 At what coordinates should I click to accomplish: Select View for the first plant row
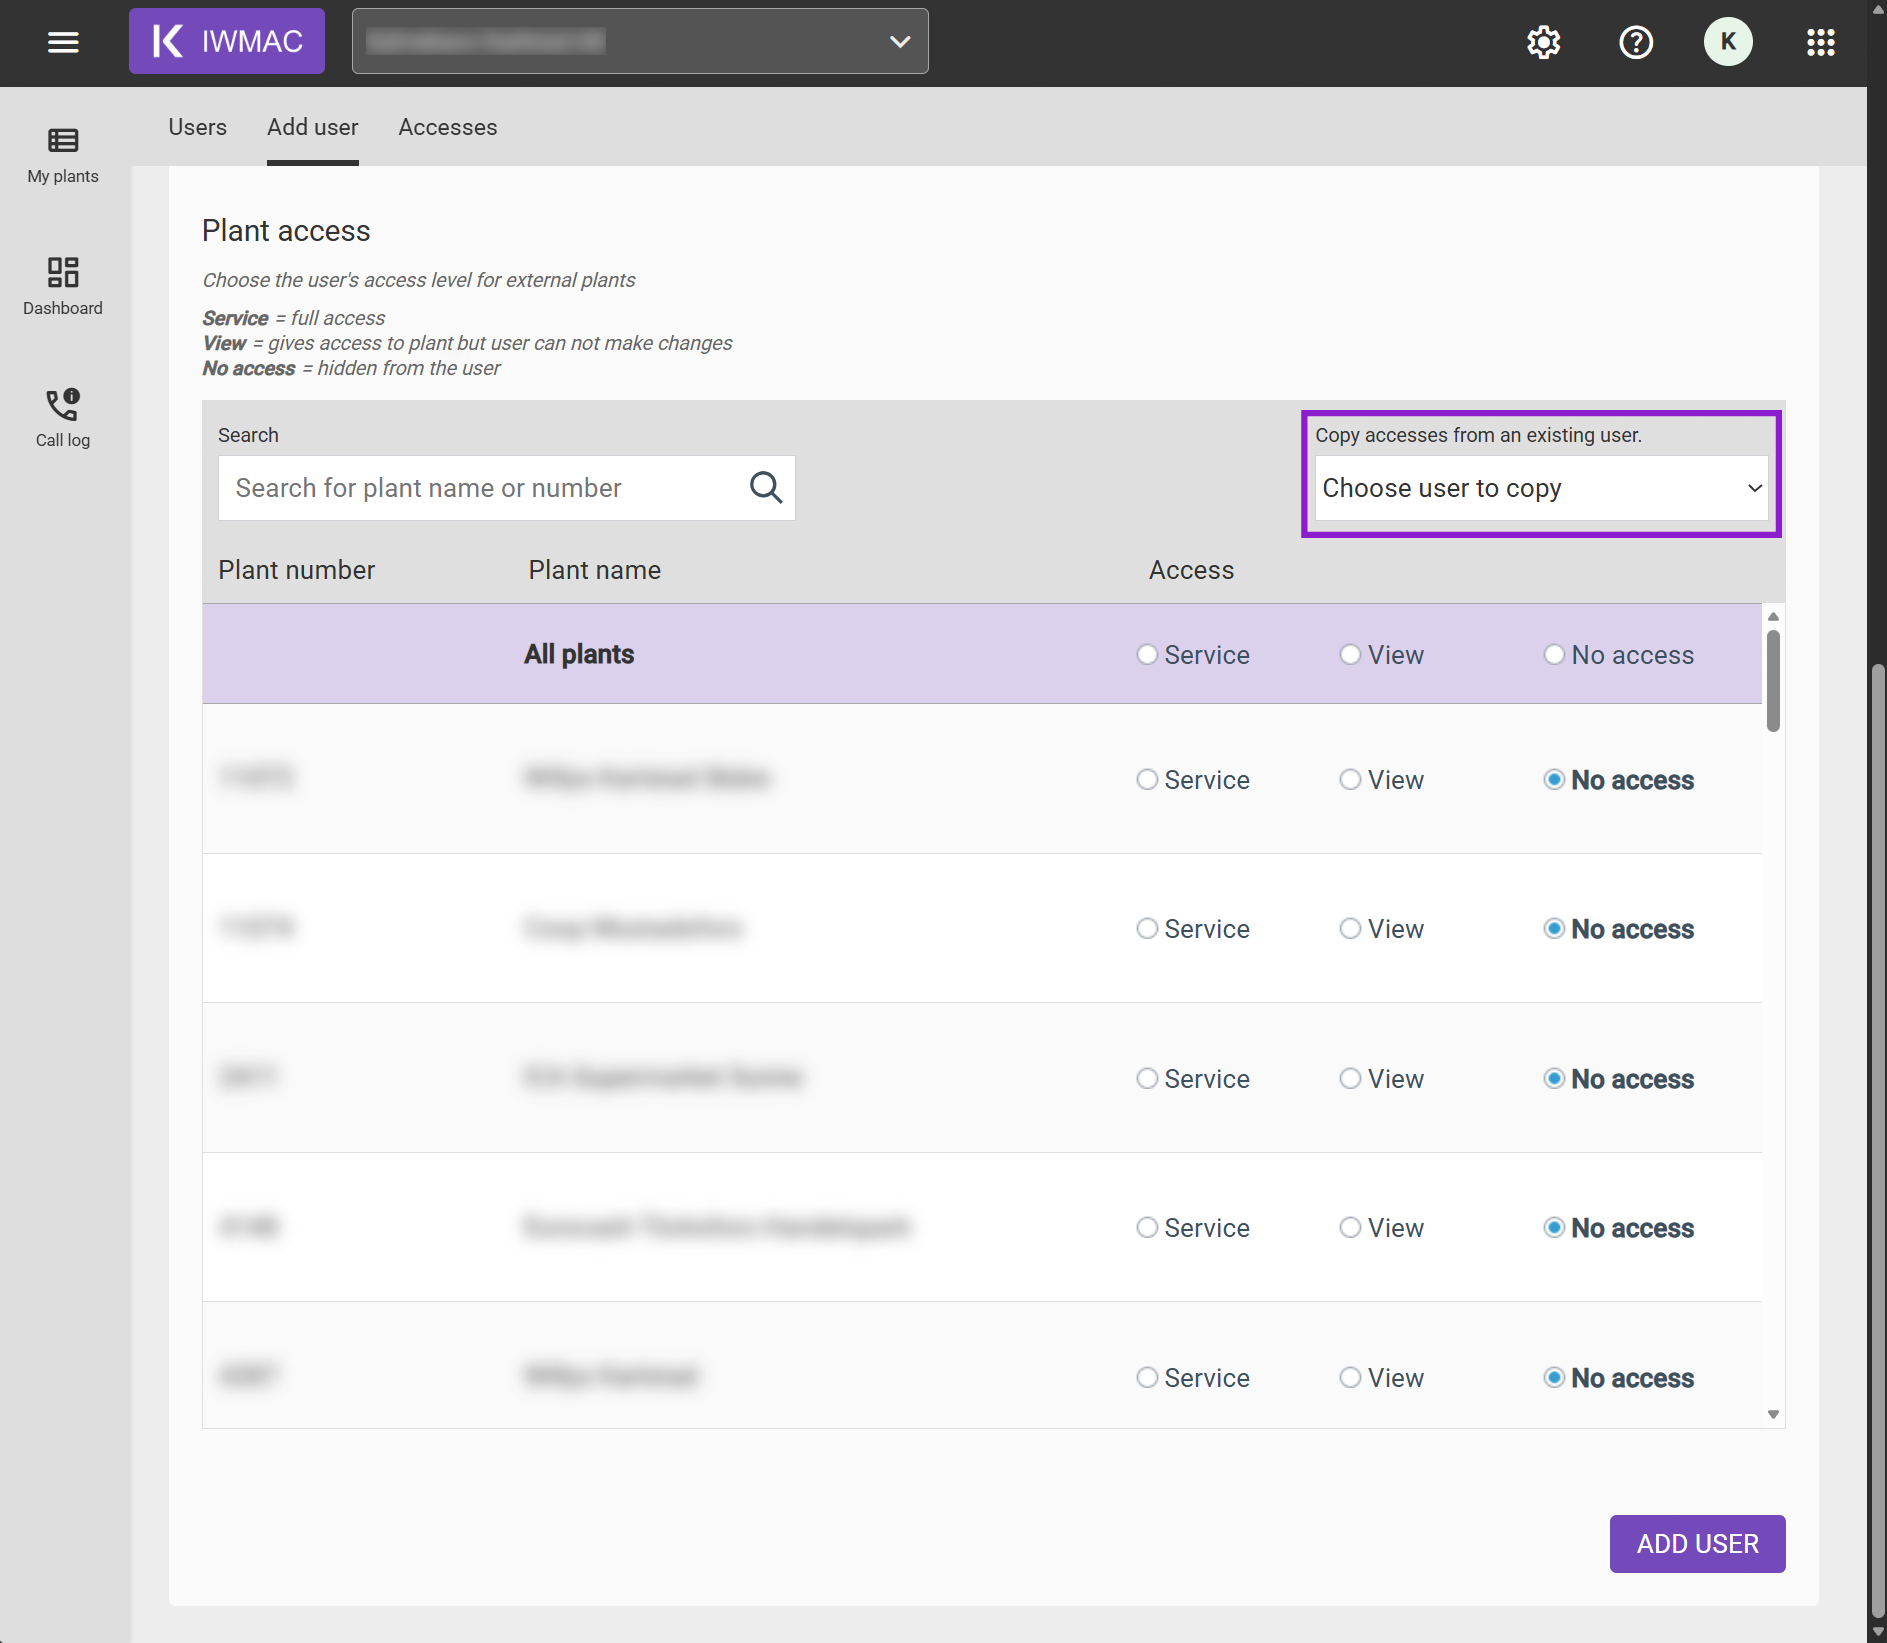[x=1350, y=779]
